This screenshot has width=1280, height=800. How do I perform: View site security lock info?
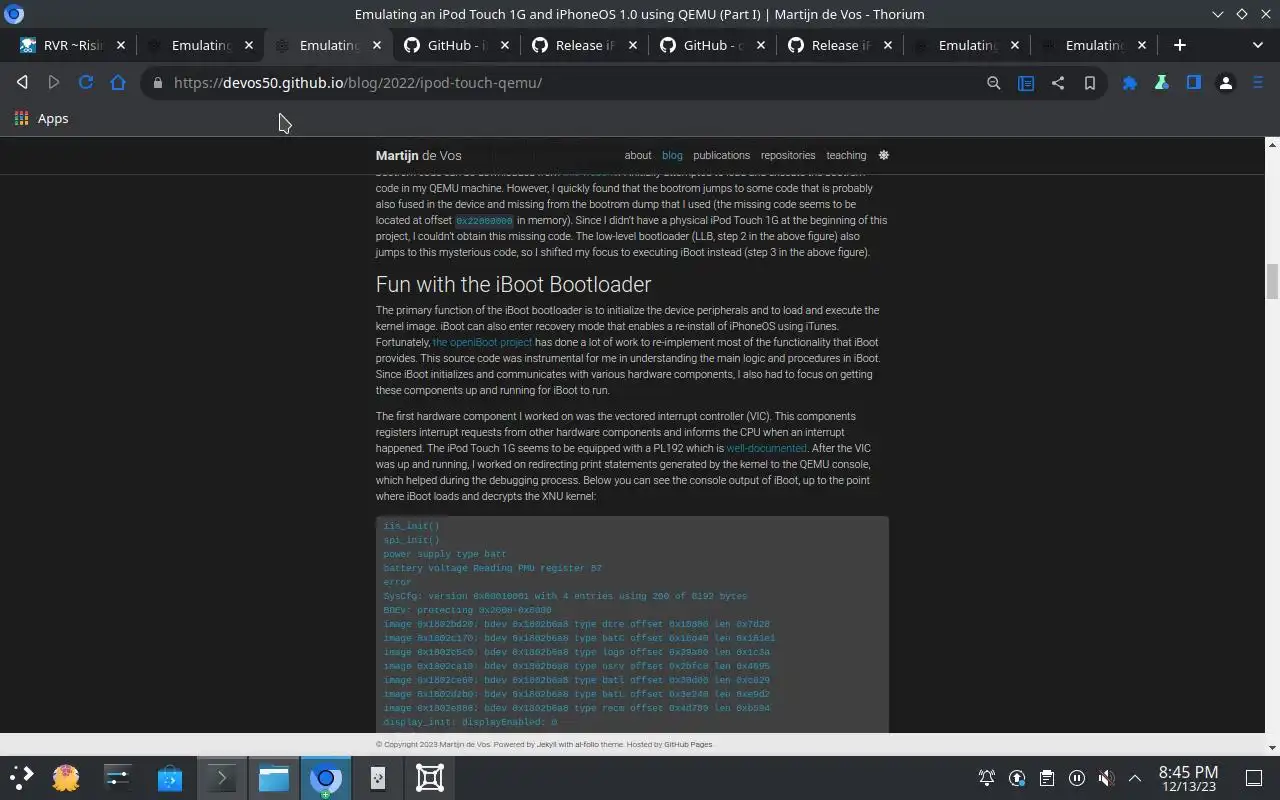pyautogui.click(x=157, y=83)
